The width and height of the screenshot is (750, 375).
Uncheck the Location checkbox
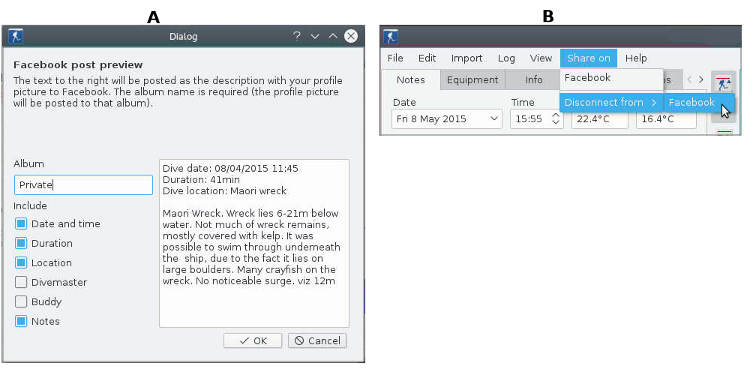click(21, 263)
